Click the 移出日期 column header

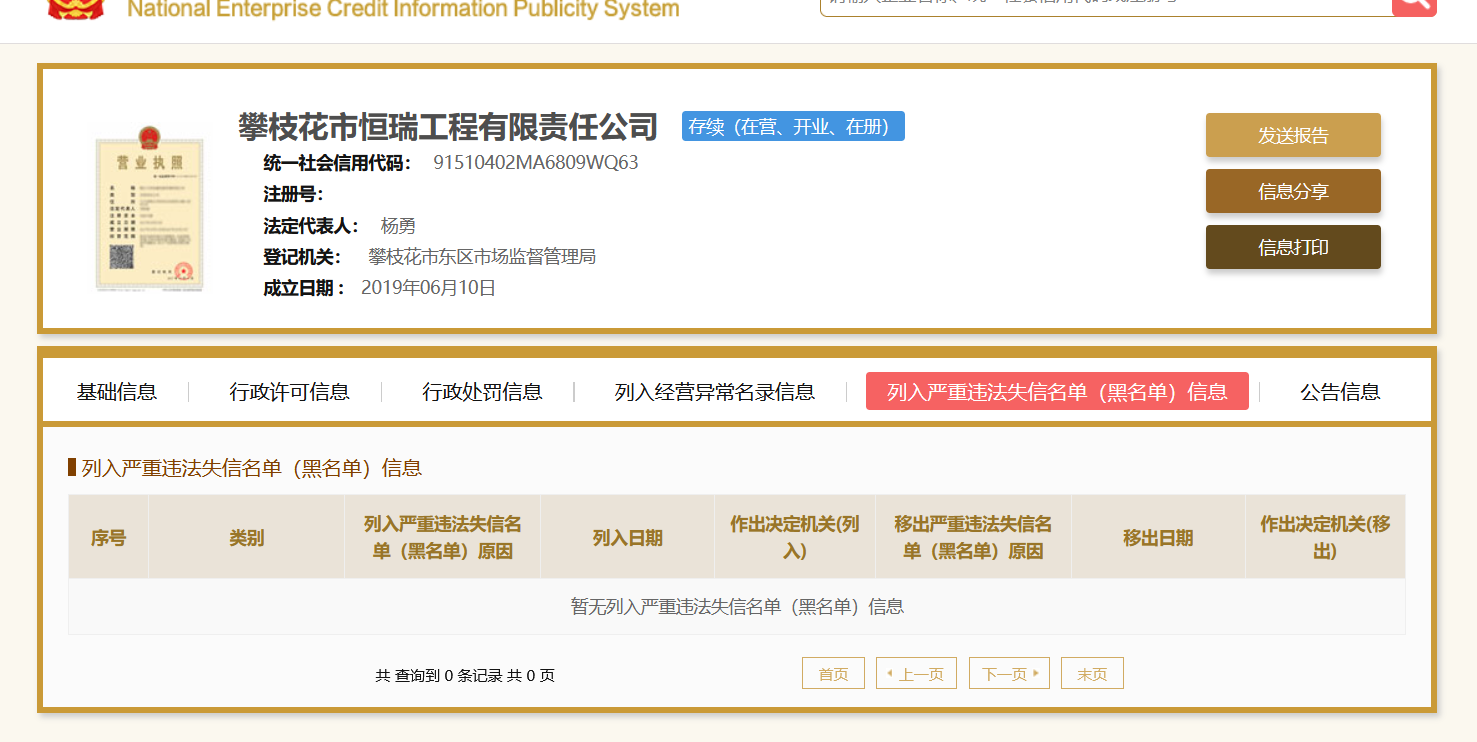1158,537
